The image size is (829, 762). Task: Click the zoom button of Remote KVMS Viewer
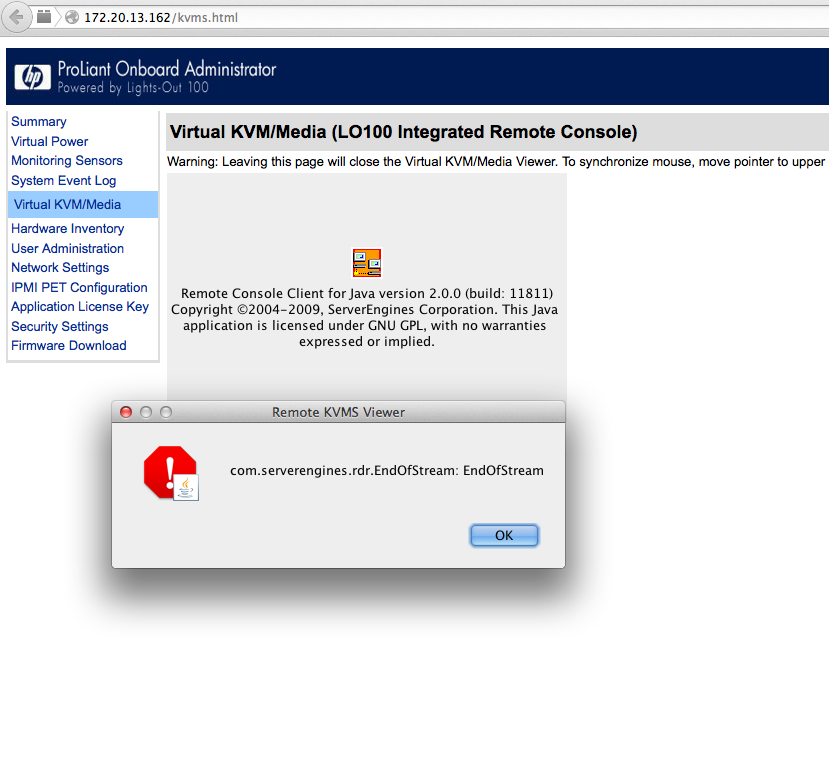click(166, 412)
